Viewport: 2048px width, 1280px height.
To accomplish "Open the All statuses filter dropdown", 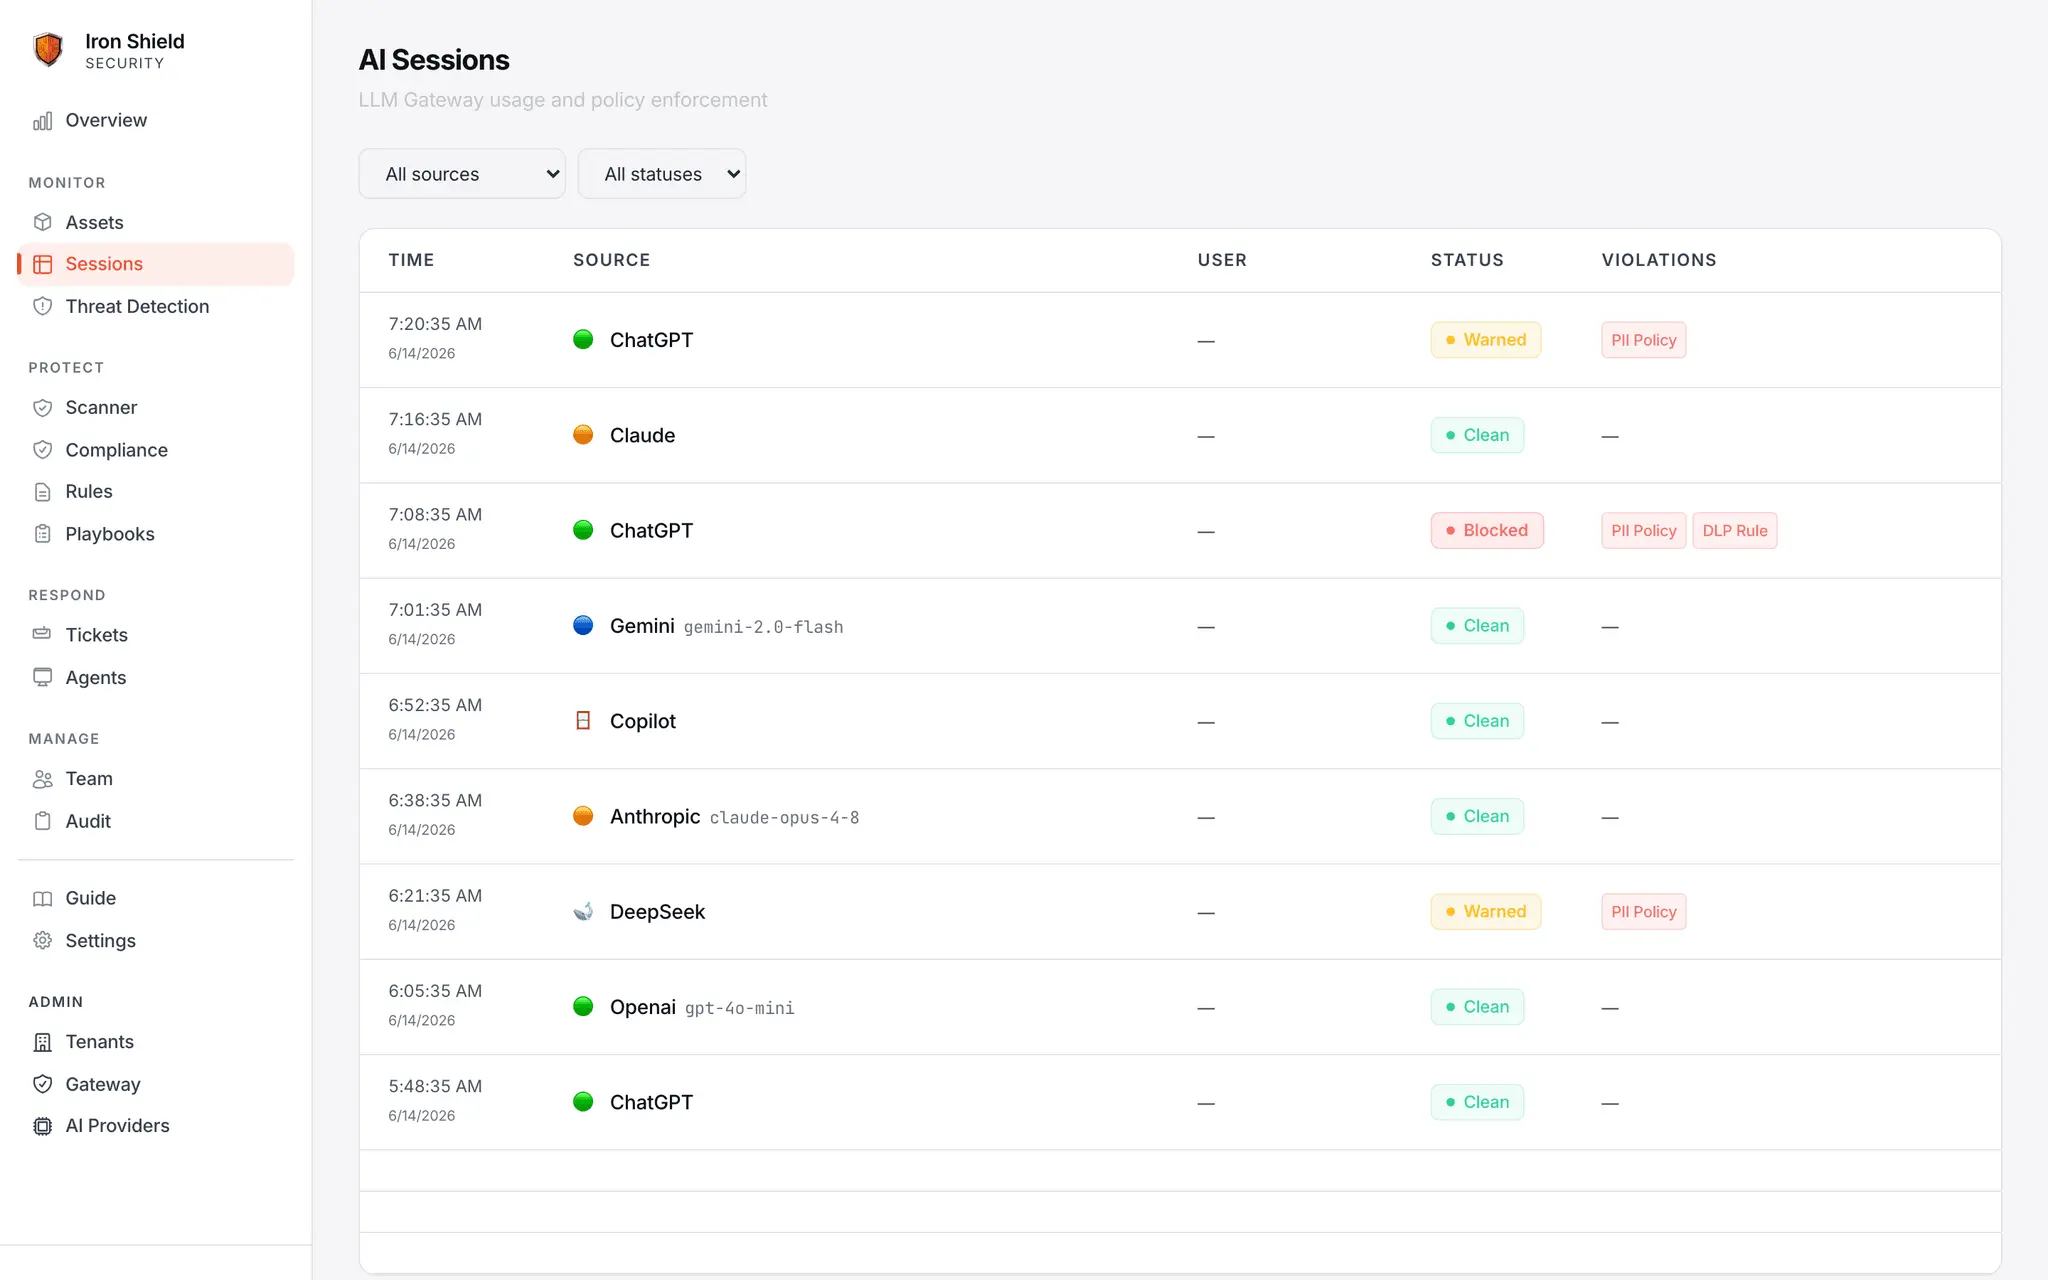I will tap(662, 174).
